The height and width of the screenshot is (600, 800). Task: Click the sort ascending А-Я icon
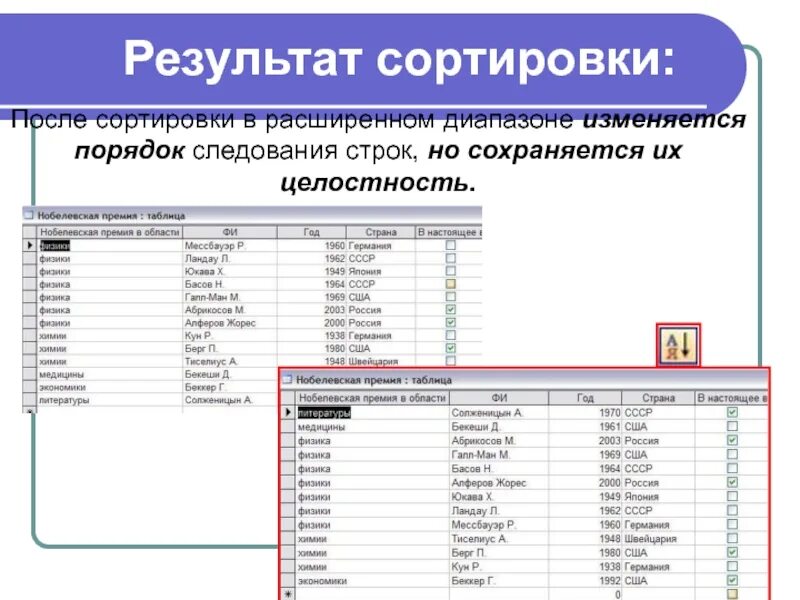[x=678, y=345]
